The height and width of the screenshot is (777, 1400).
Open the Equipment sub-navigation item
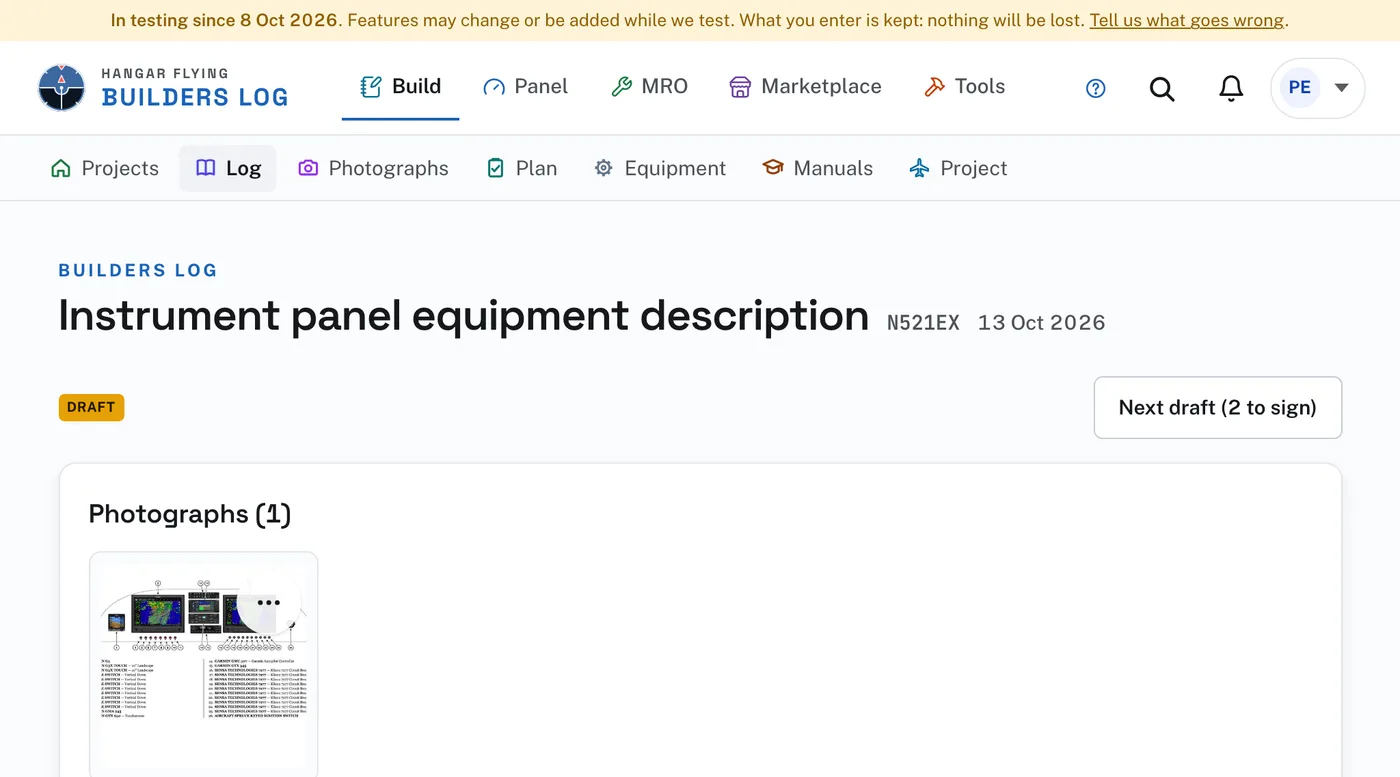660,168
